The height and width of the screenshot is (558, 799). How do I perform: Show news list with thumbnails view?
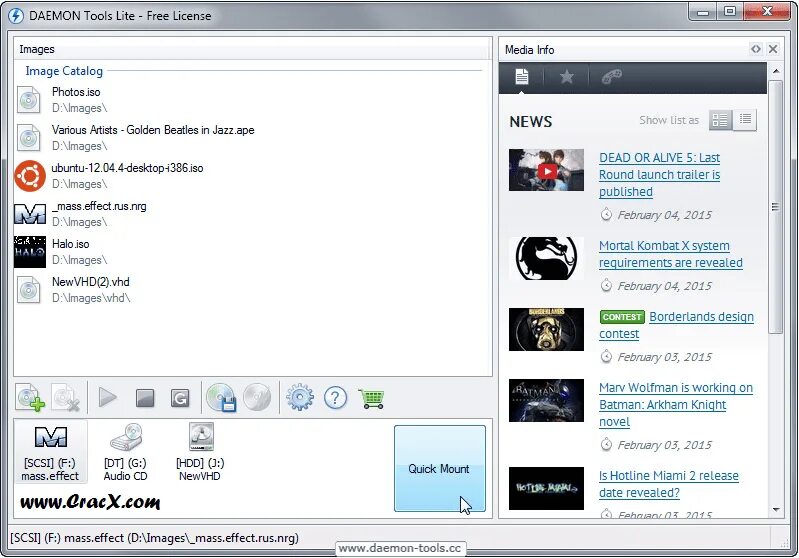coord(721,120)
